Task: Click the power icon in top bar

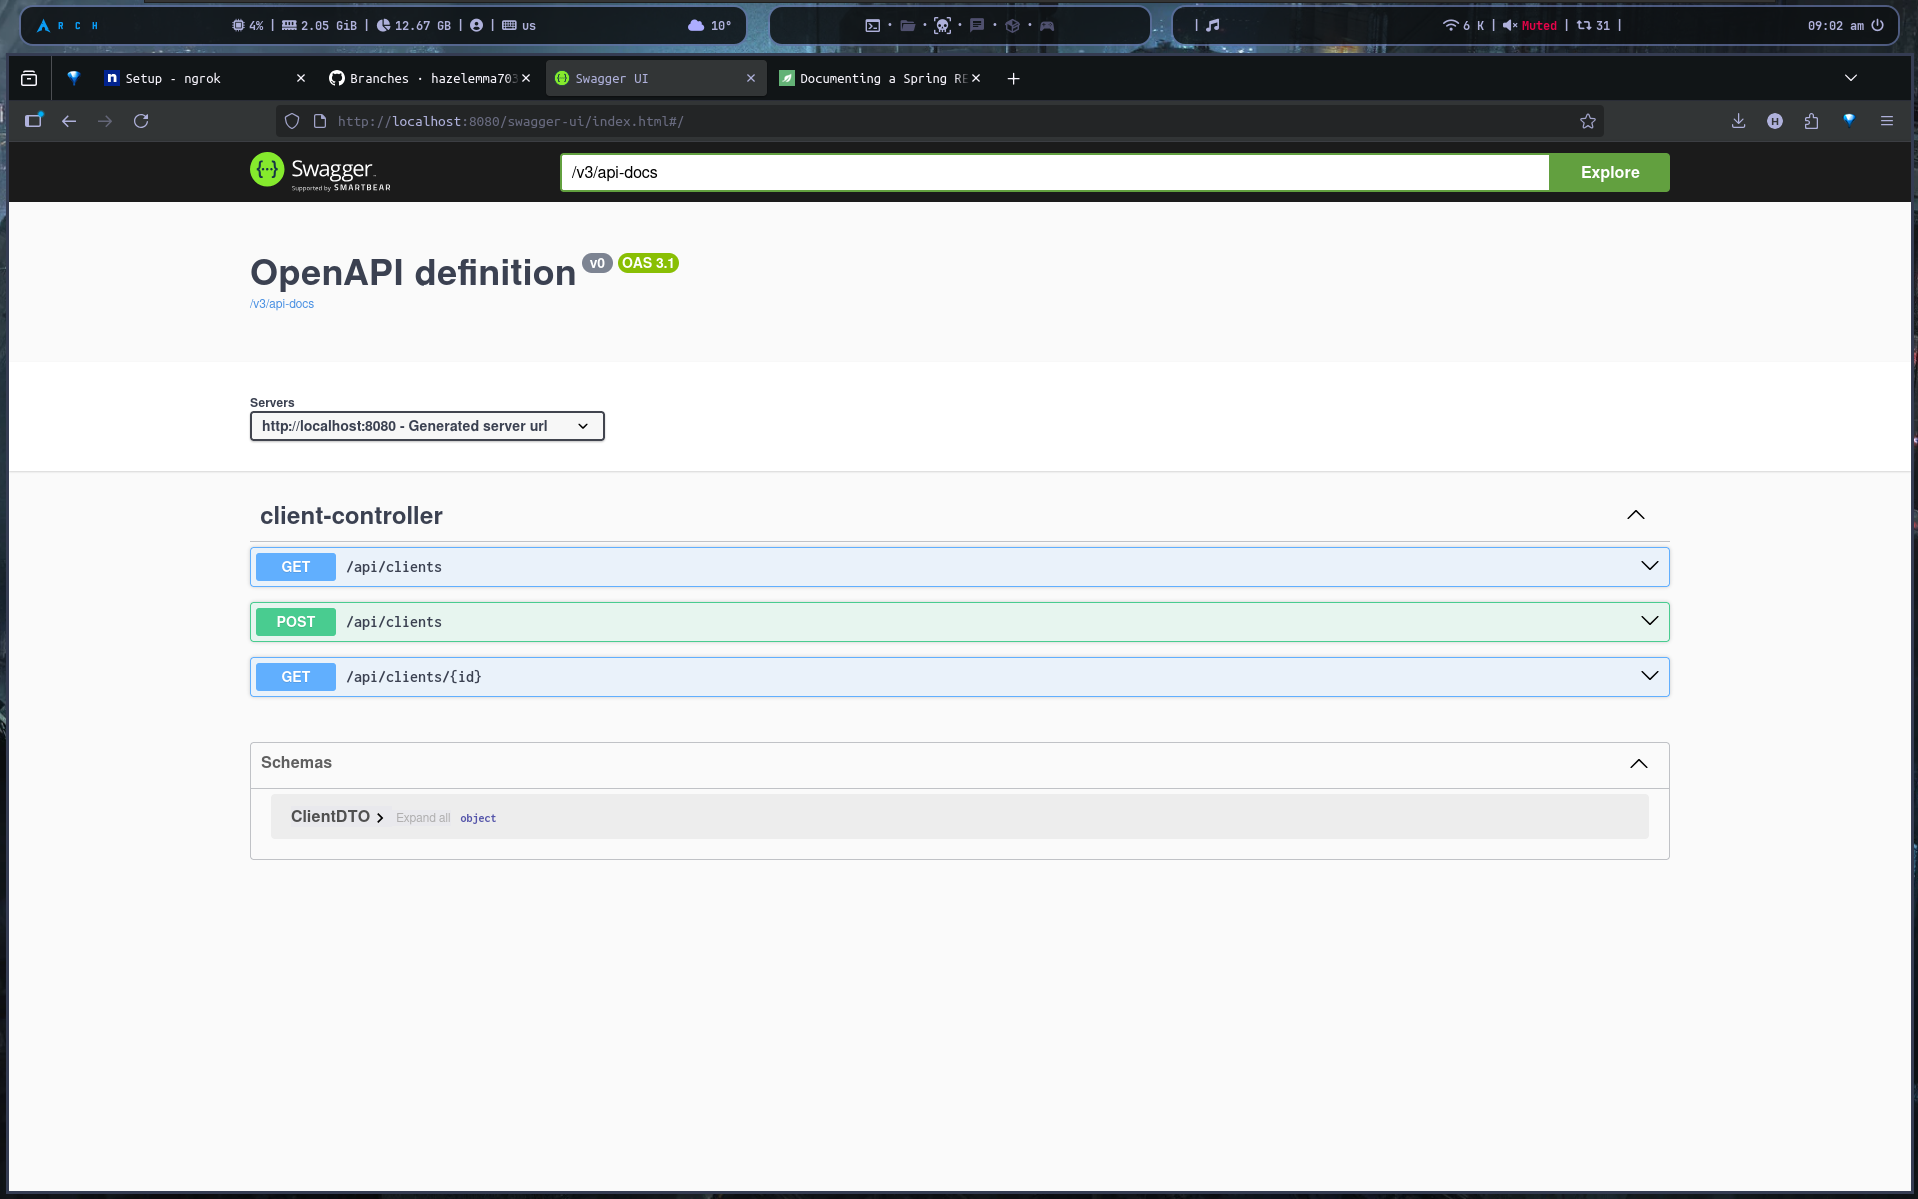Action: [1877, 26]
